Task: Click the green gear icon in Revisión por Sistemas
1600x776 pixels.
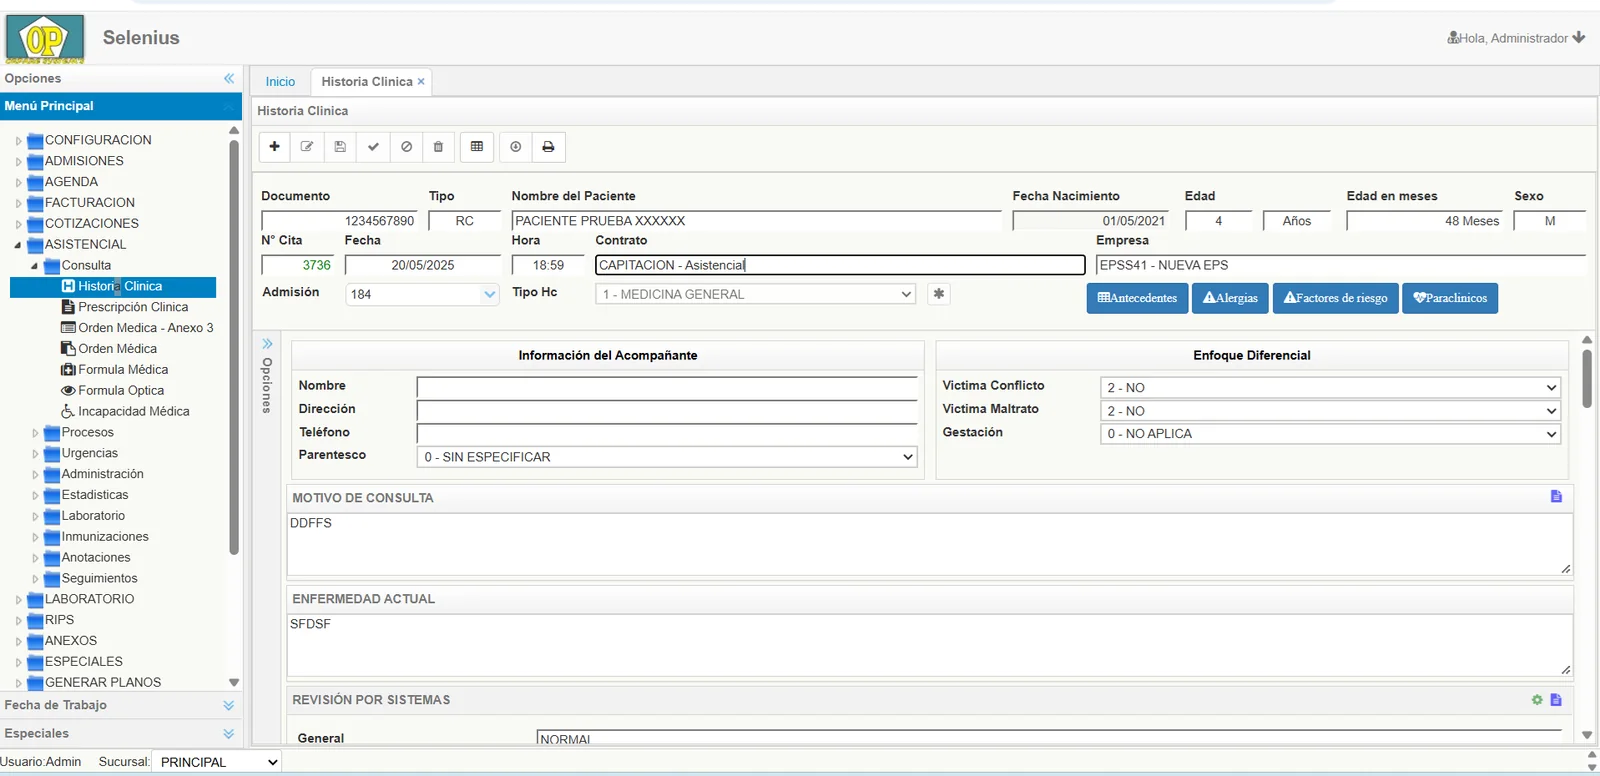Action: click(1537, 700)
